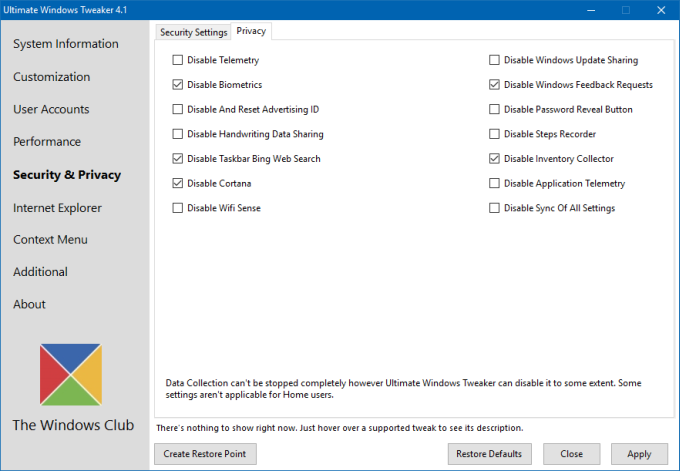
Task: Check Disable Handwriting Data Sharing
Action: point(178,134)
